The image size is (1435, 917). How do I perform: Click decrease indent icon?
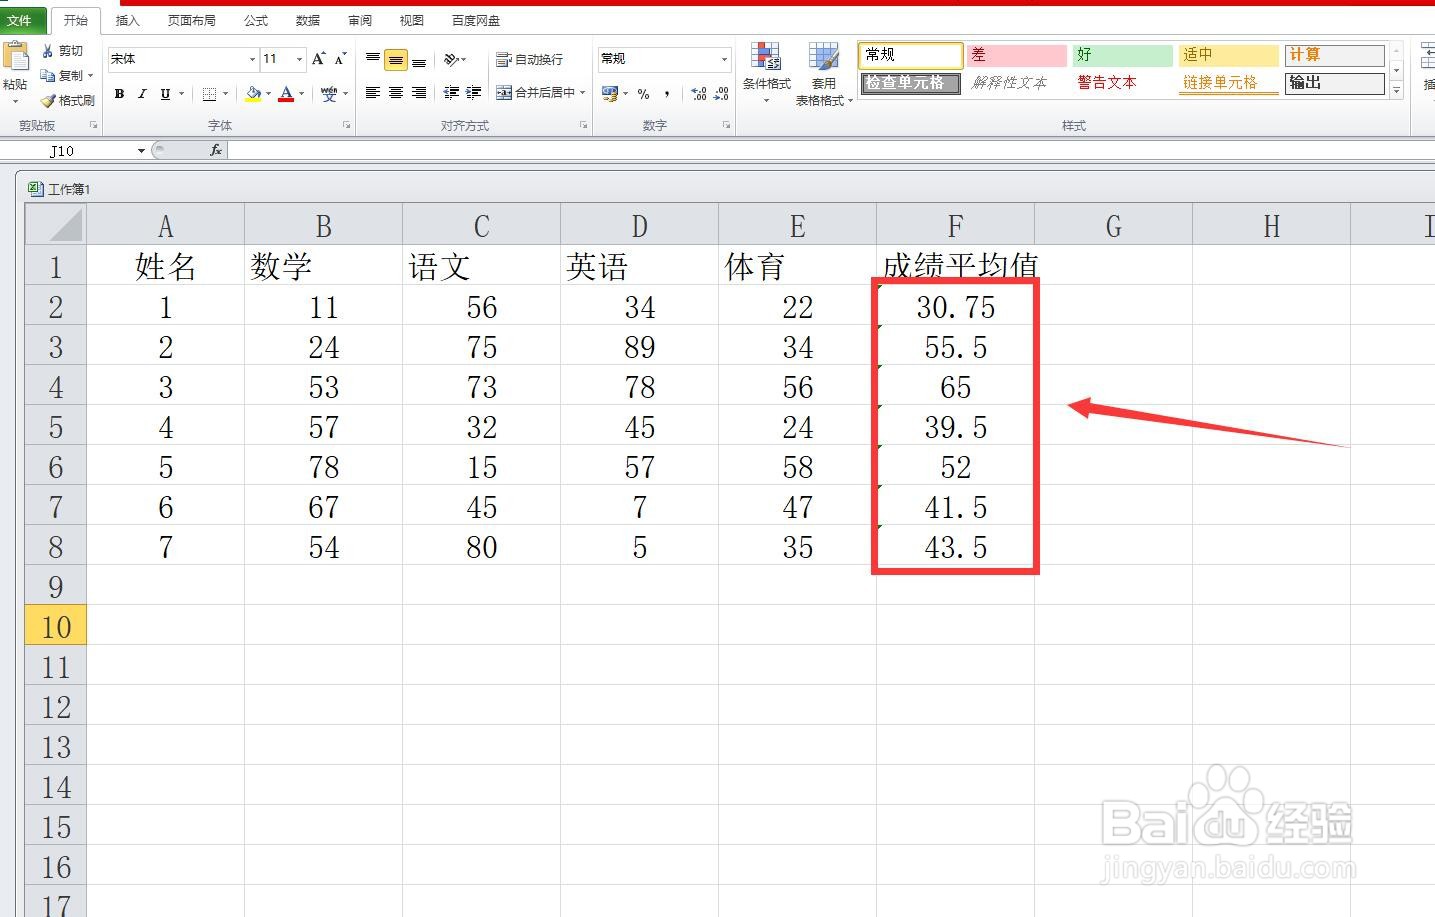click(x=451, y=93)
